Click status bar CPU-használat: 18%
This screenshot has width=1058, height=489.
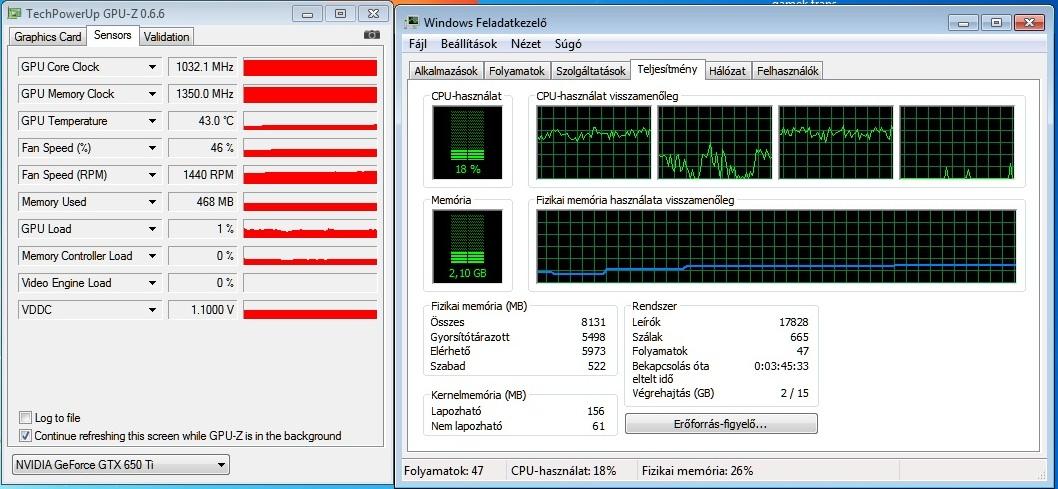coord(563,471)
